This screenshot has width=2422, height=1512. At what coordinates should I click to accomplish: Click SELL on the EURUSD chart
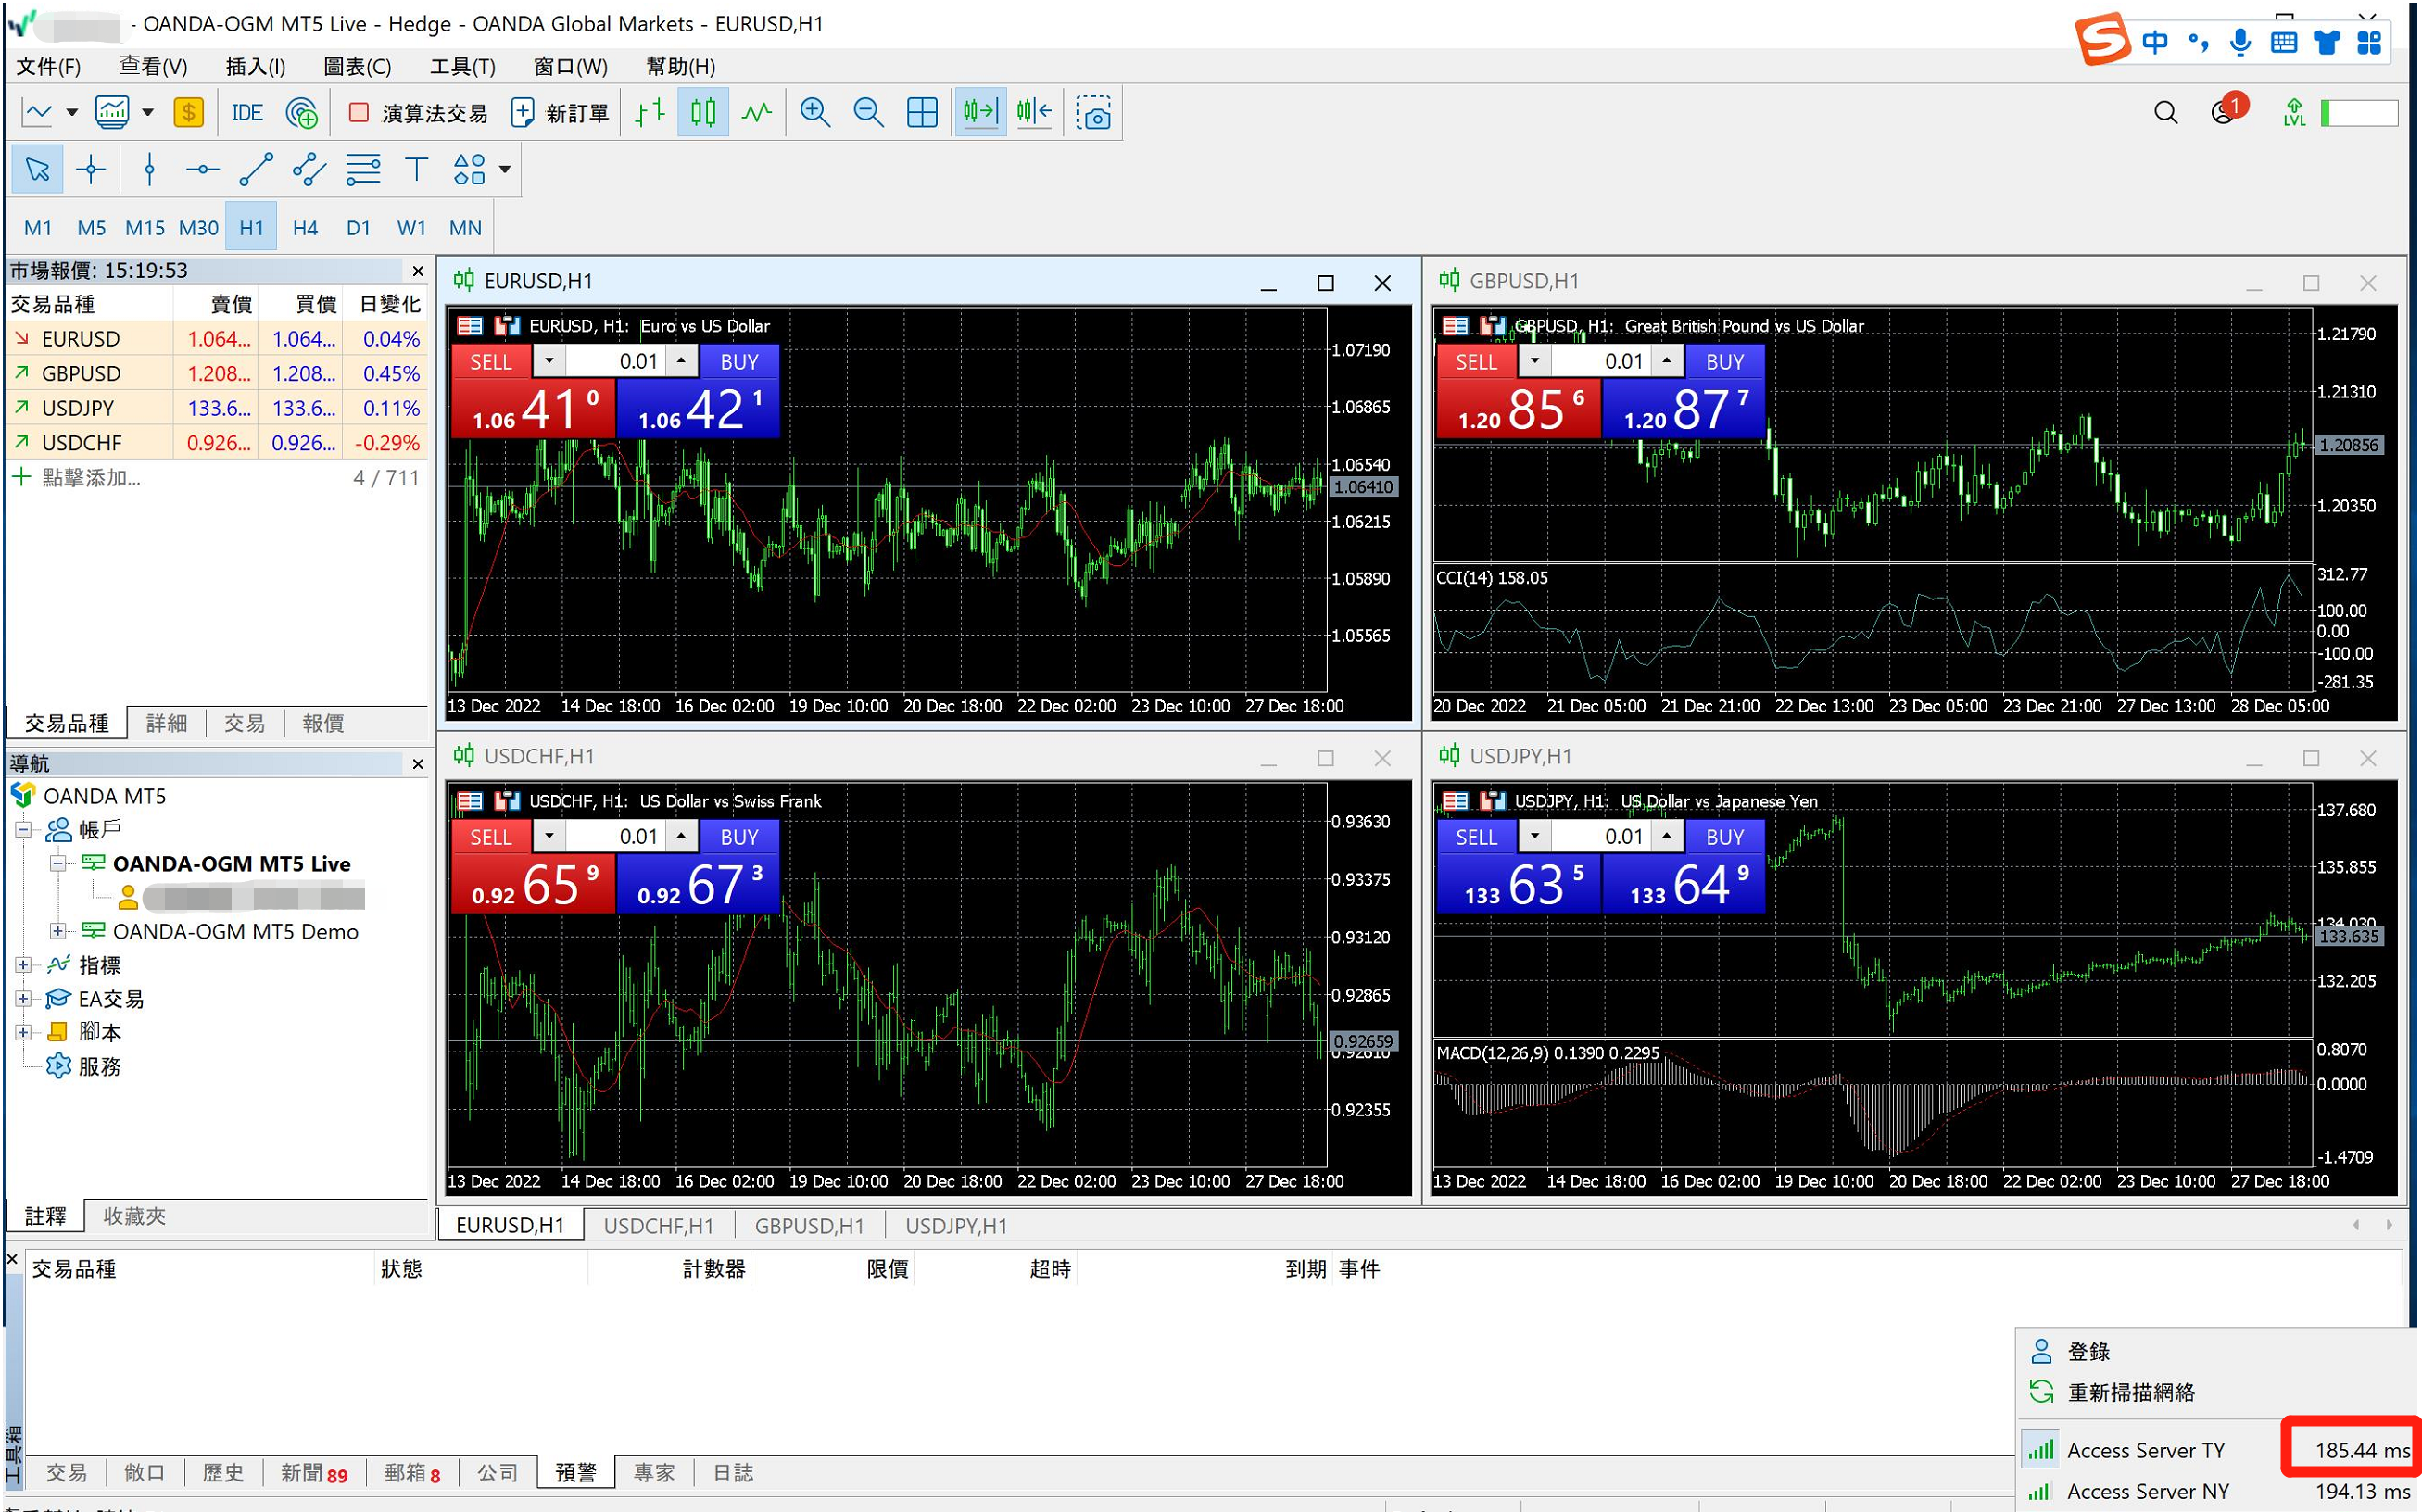(491, 362)
